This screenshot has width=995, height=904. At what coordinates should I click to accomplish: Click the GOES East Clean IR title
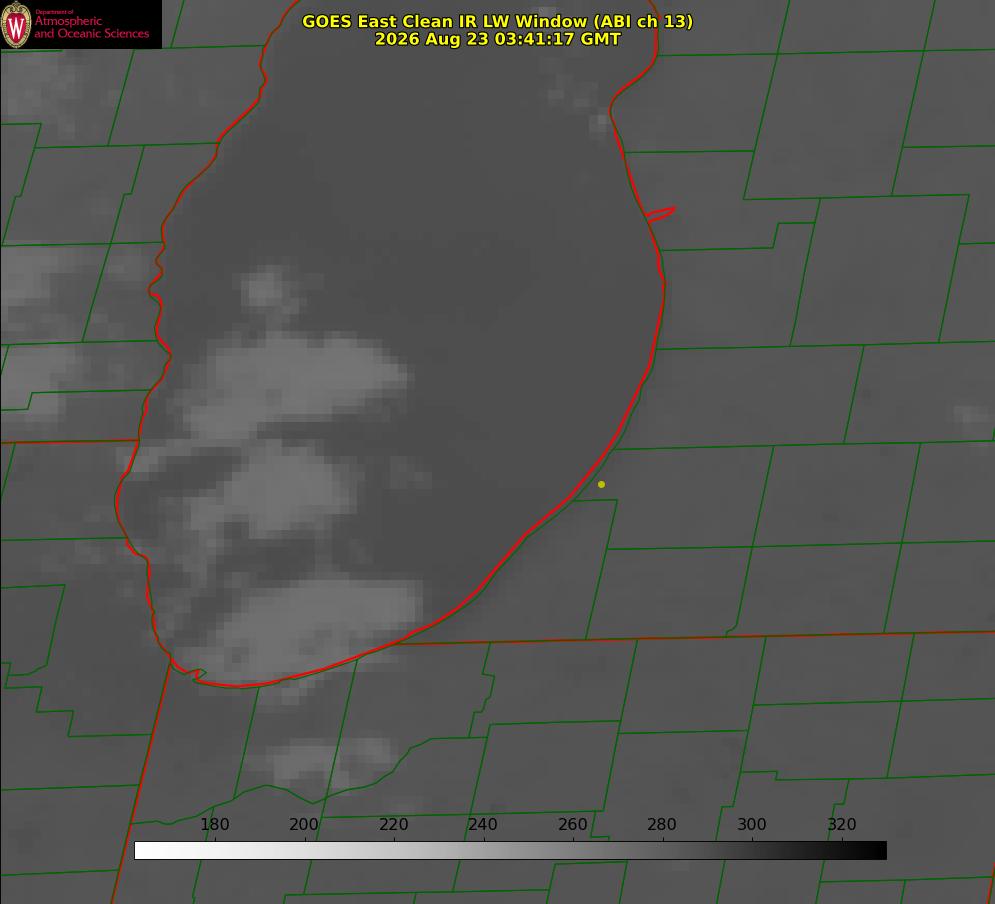498,21
